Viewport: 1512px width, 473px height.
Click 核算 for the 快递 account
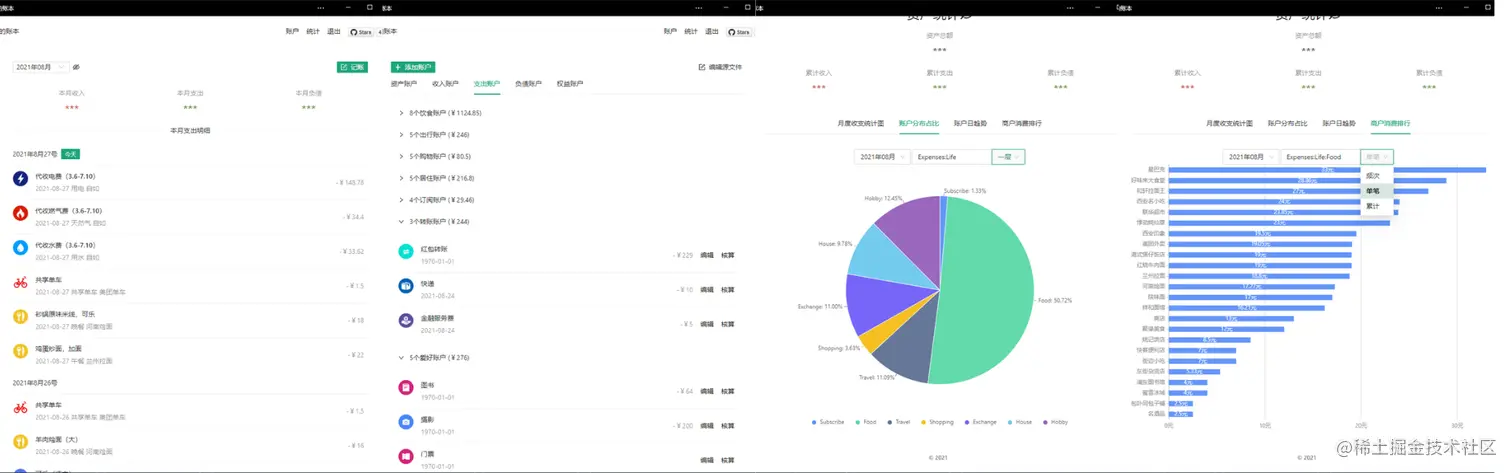pyautogui.click(x=728, y=289)
